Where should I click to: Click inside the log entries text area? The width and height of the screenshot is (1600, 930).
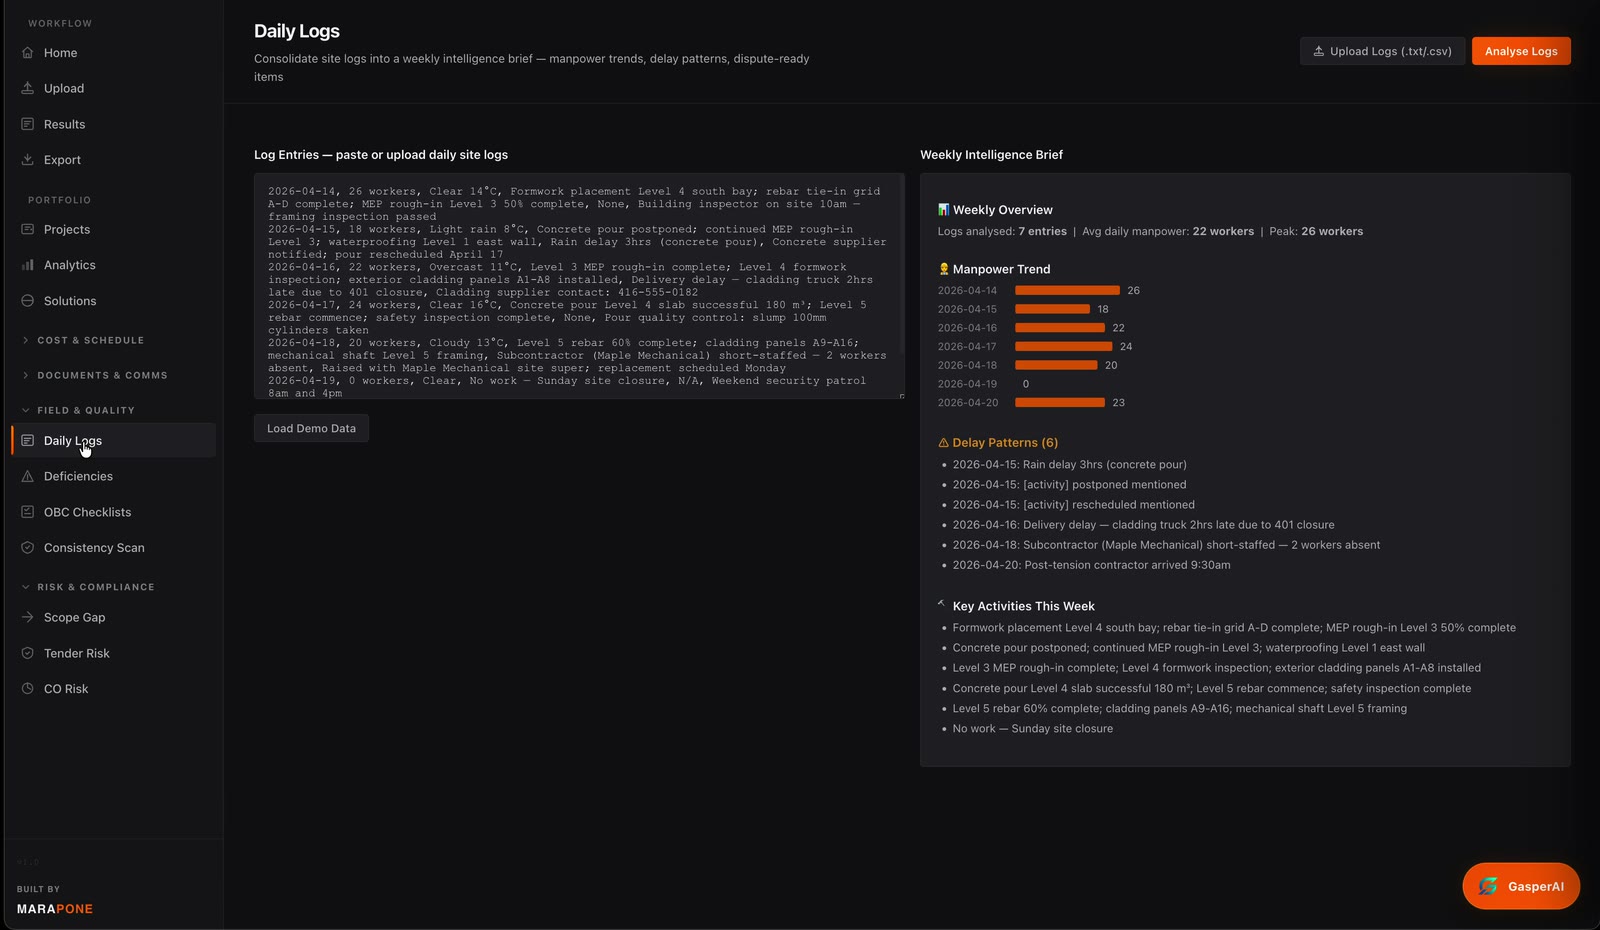579,287
